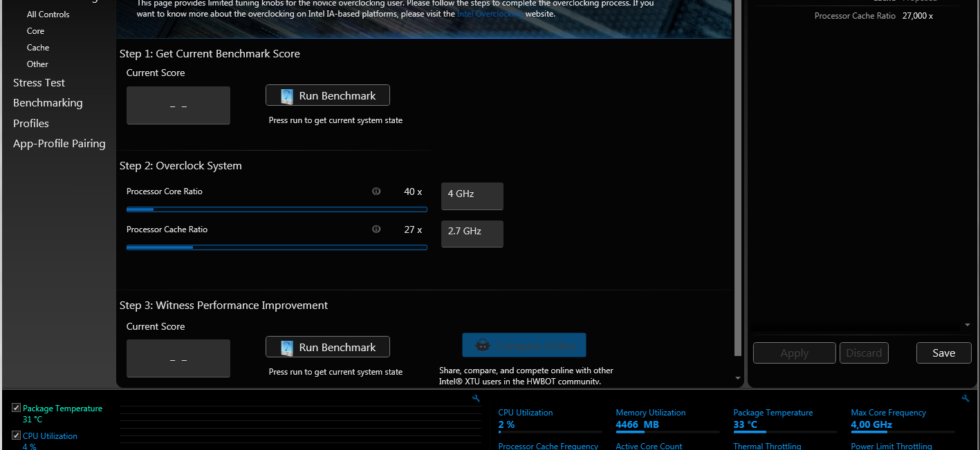Open the monitor panel wrench settings icon

[966, 399]
